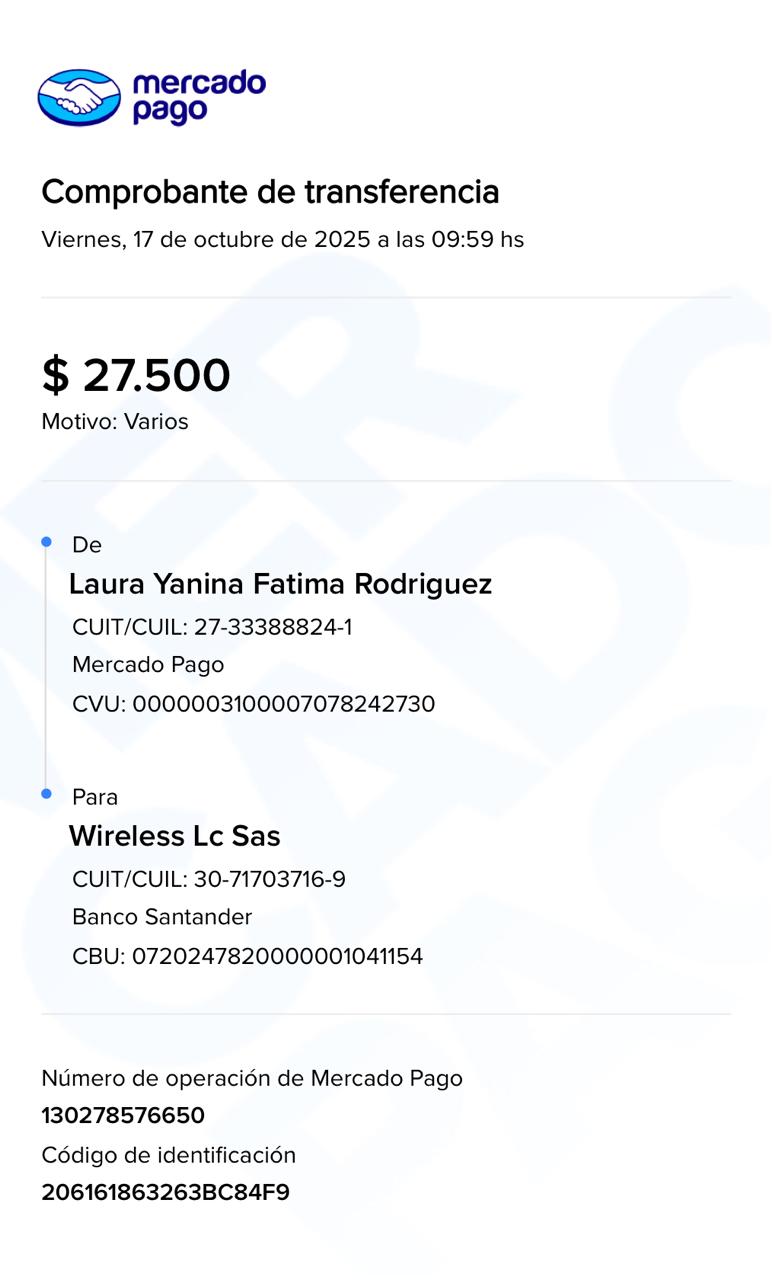Click the "Motivo: Varios" text
This screenshot has height=1280, width=772.
coord(115,422)
